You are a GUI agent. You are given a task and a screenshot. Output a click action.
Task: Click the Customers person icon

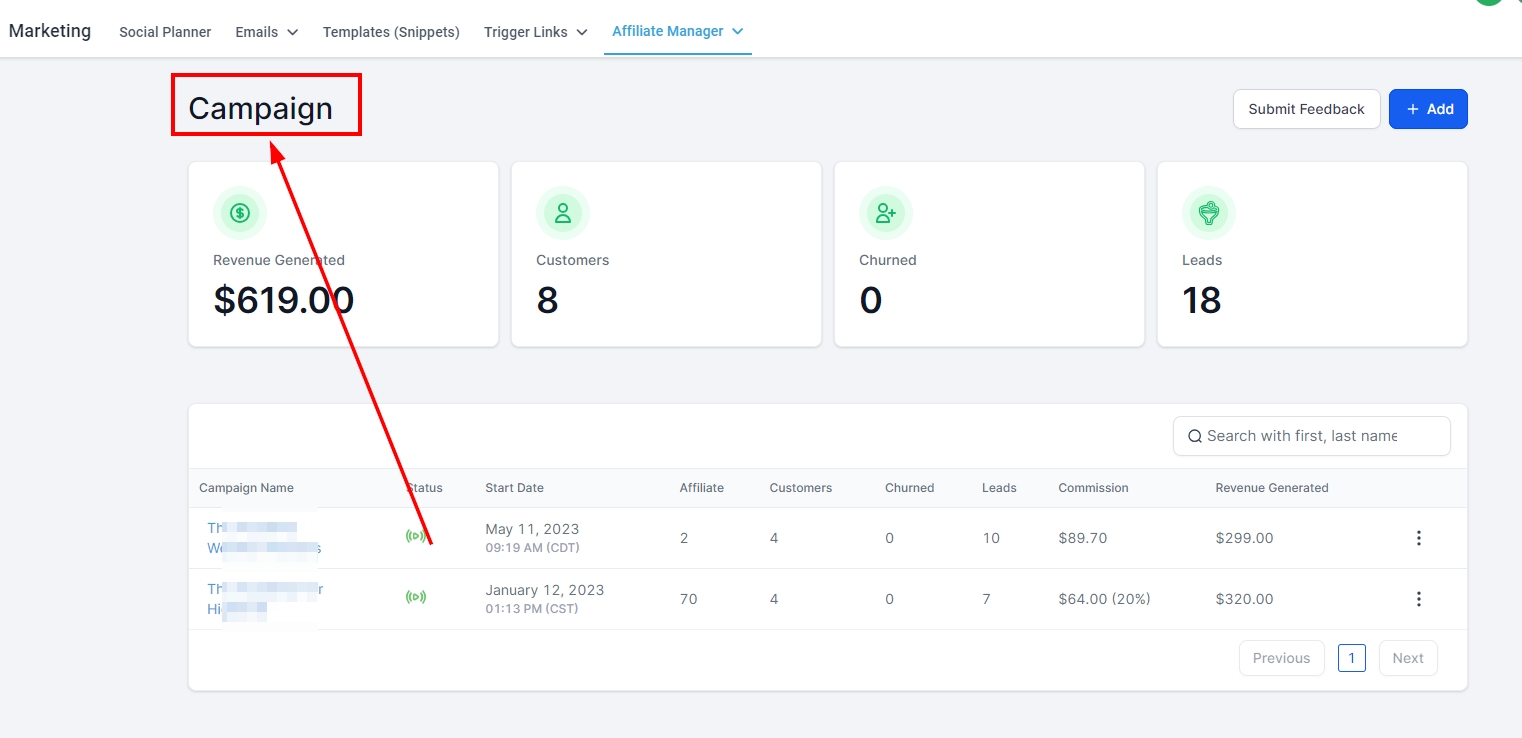coord(563,213)
